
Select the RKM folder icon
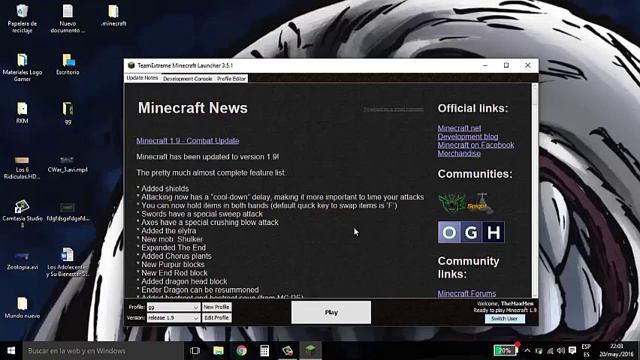tap(22, 113)
